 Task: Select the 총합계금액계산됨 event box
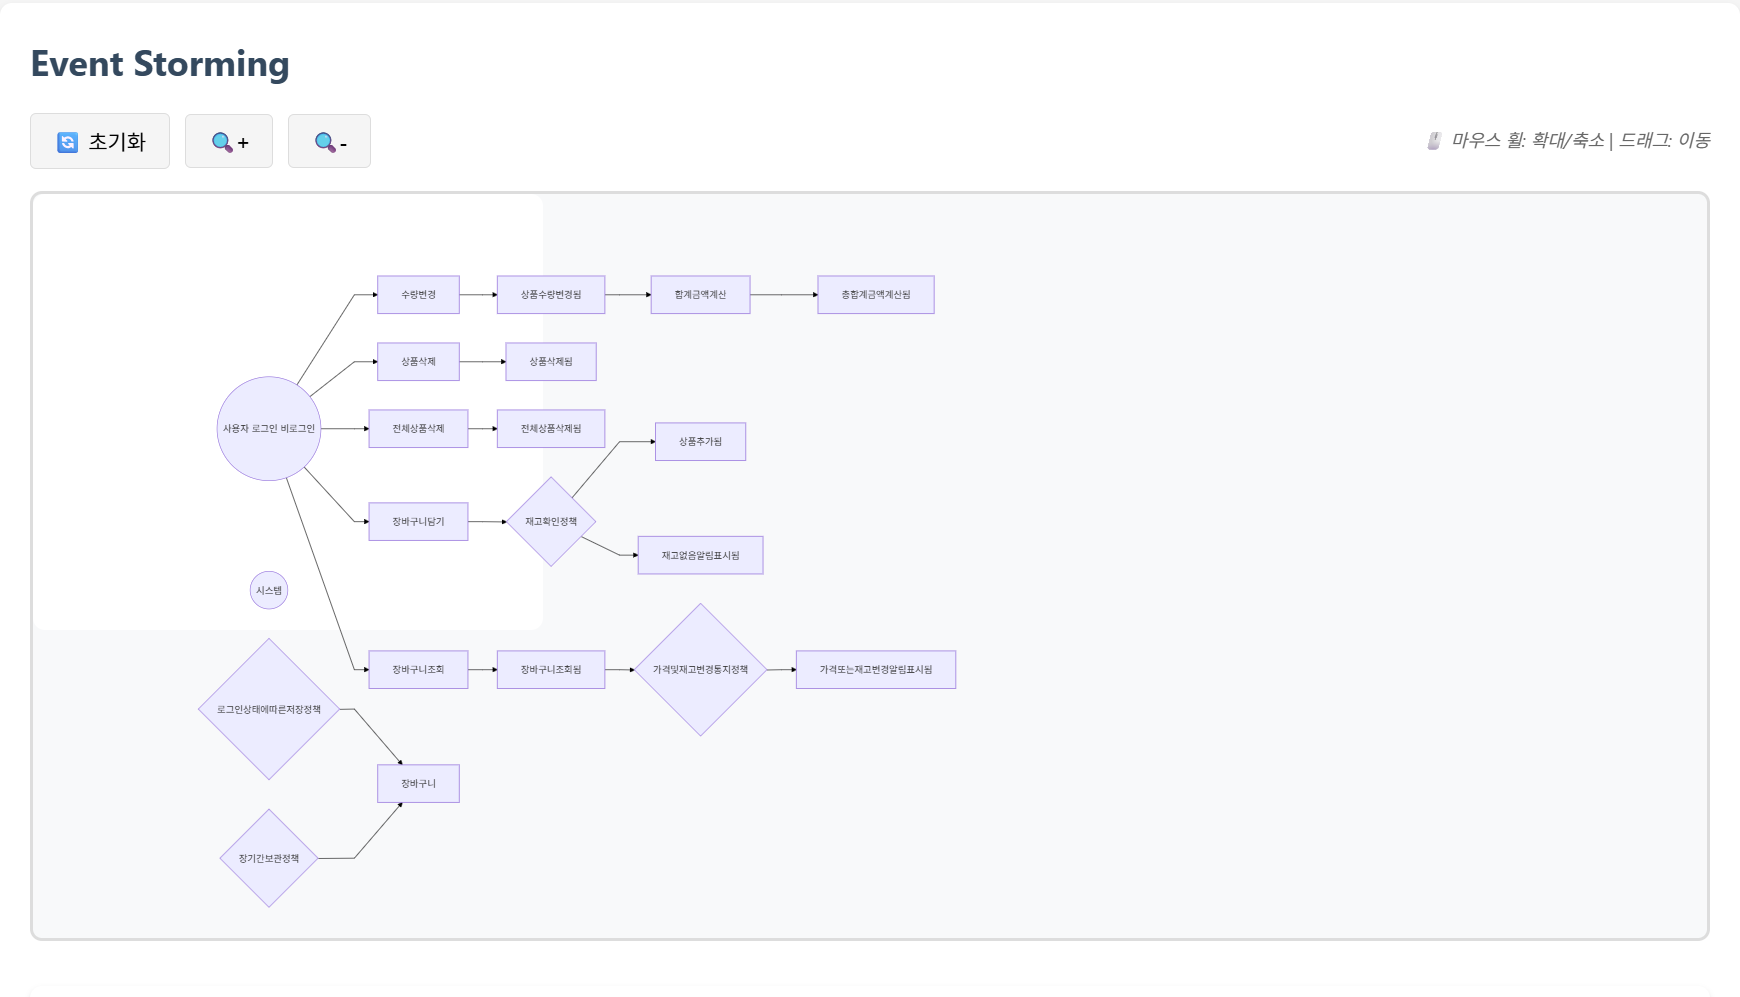[x=876, y=295]
